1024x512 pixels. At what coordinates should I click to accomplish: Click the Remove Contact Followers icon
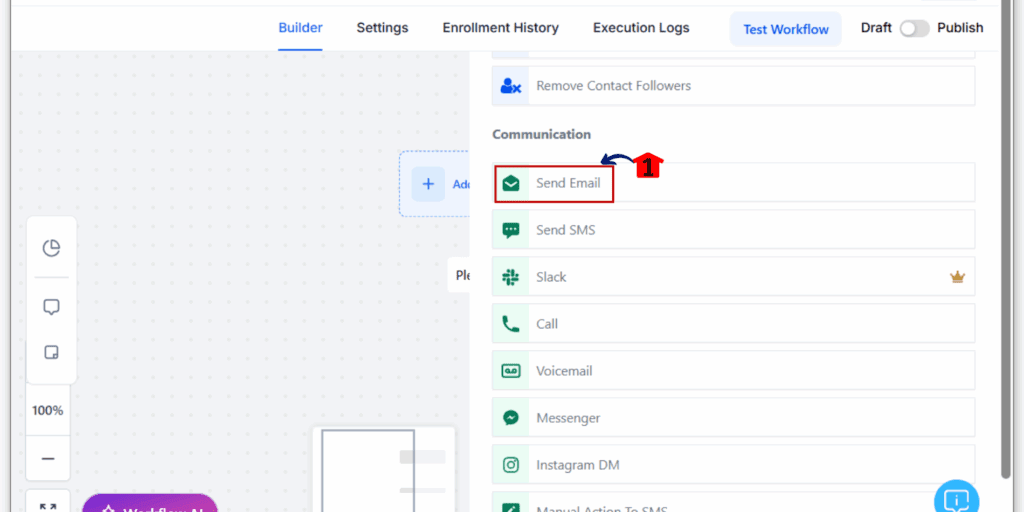tap(511, 86)
